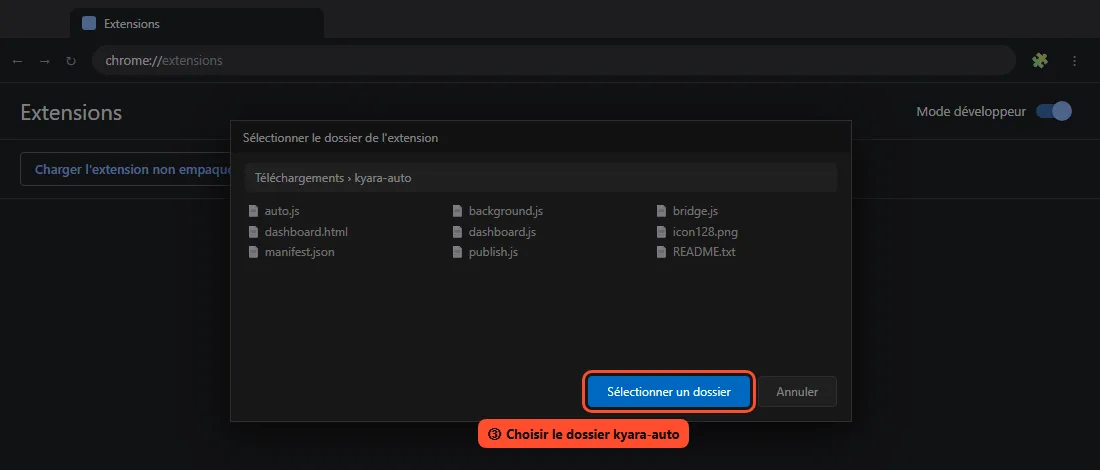Reload the page with refresh icon
Image resolution: width=1100 pixels, height=470 pixels.
(71, 61)
